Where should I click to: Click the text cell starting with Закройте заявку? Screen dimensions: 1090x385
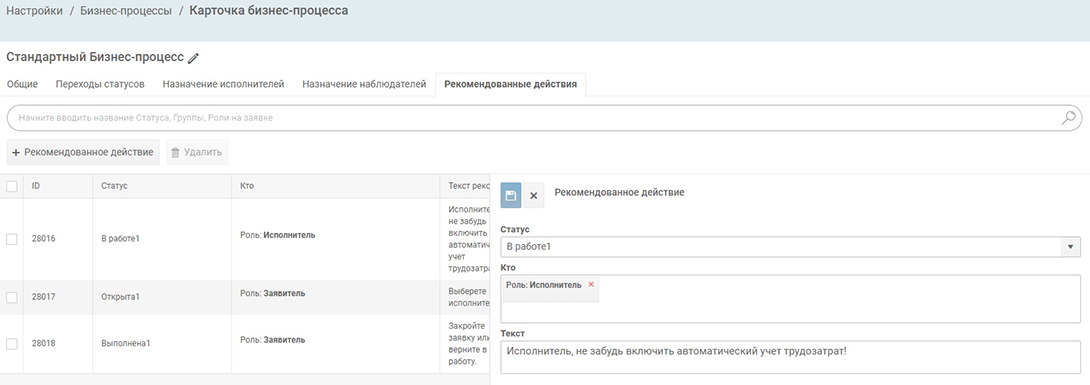click(x=464, y=343)
